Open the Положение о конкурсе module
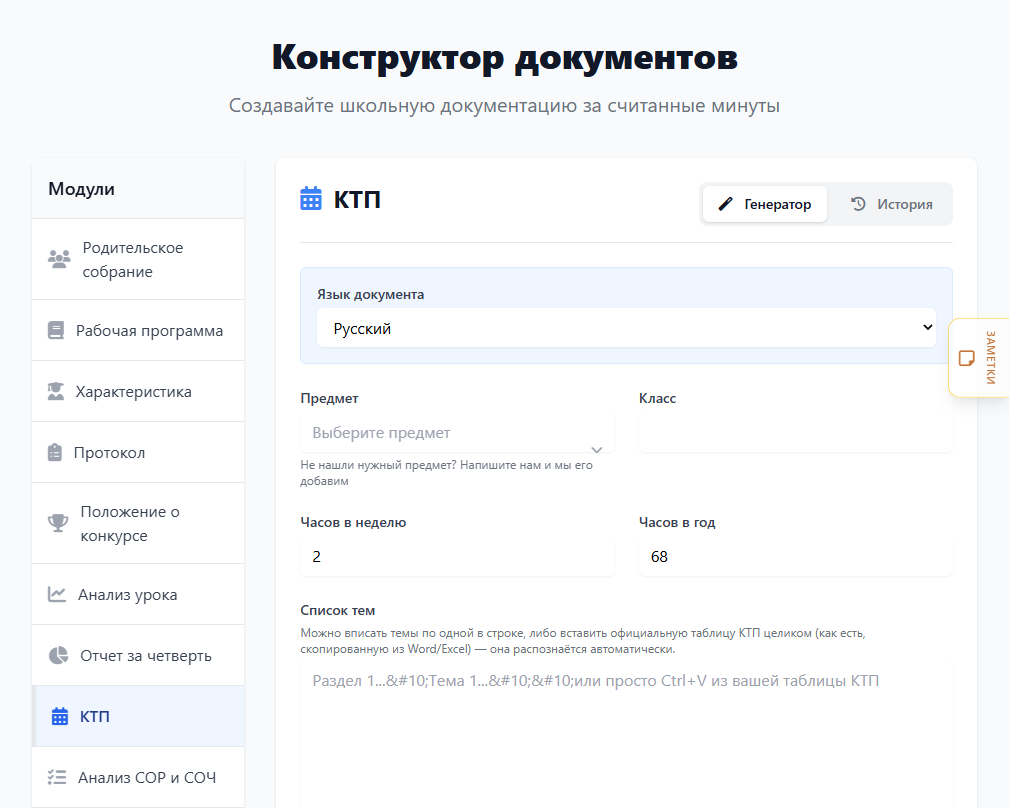 [138, 523]
